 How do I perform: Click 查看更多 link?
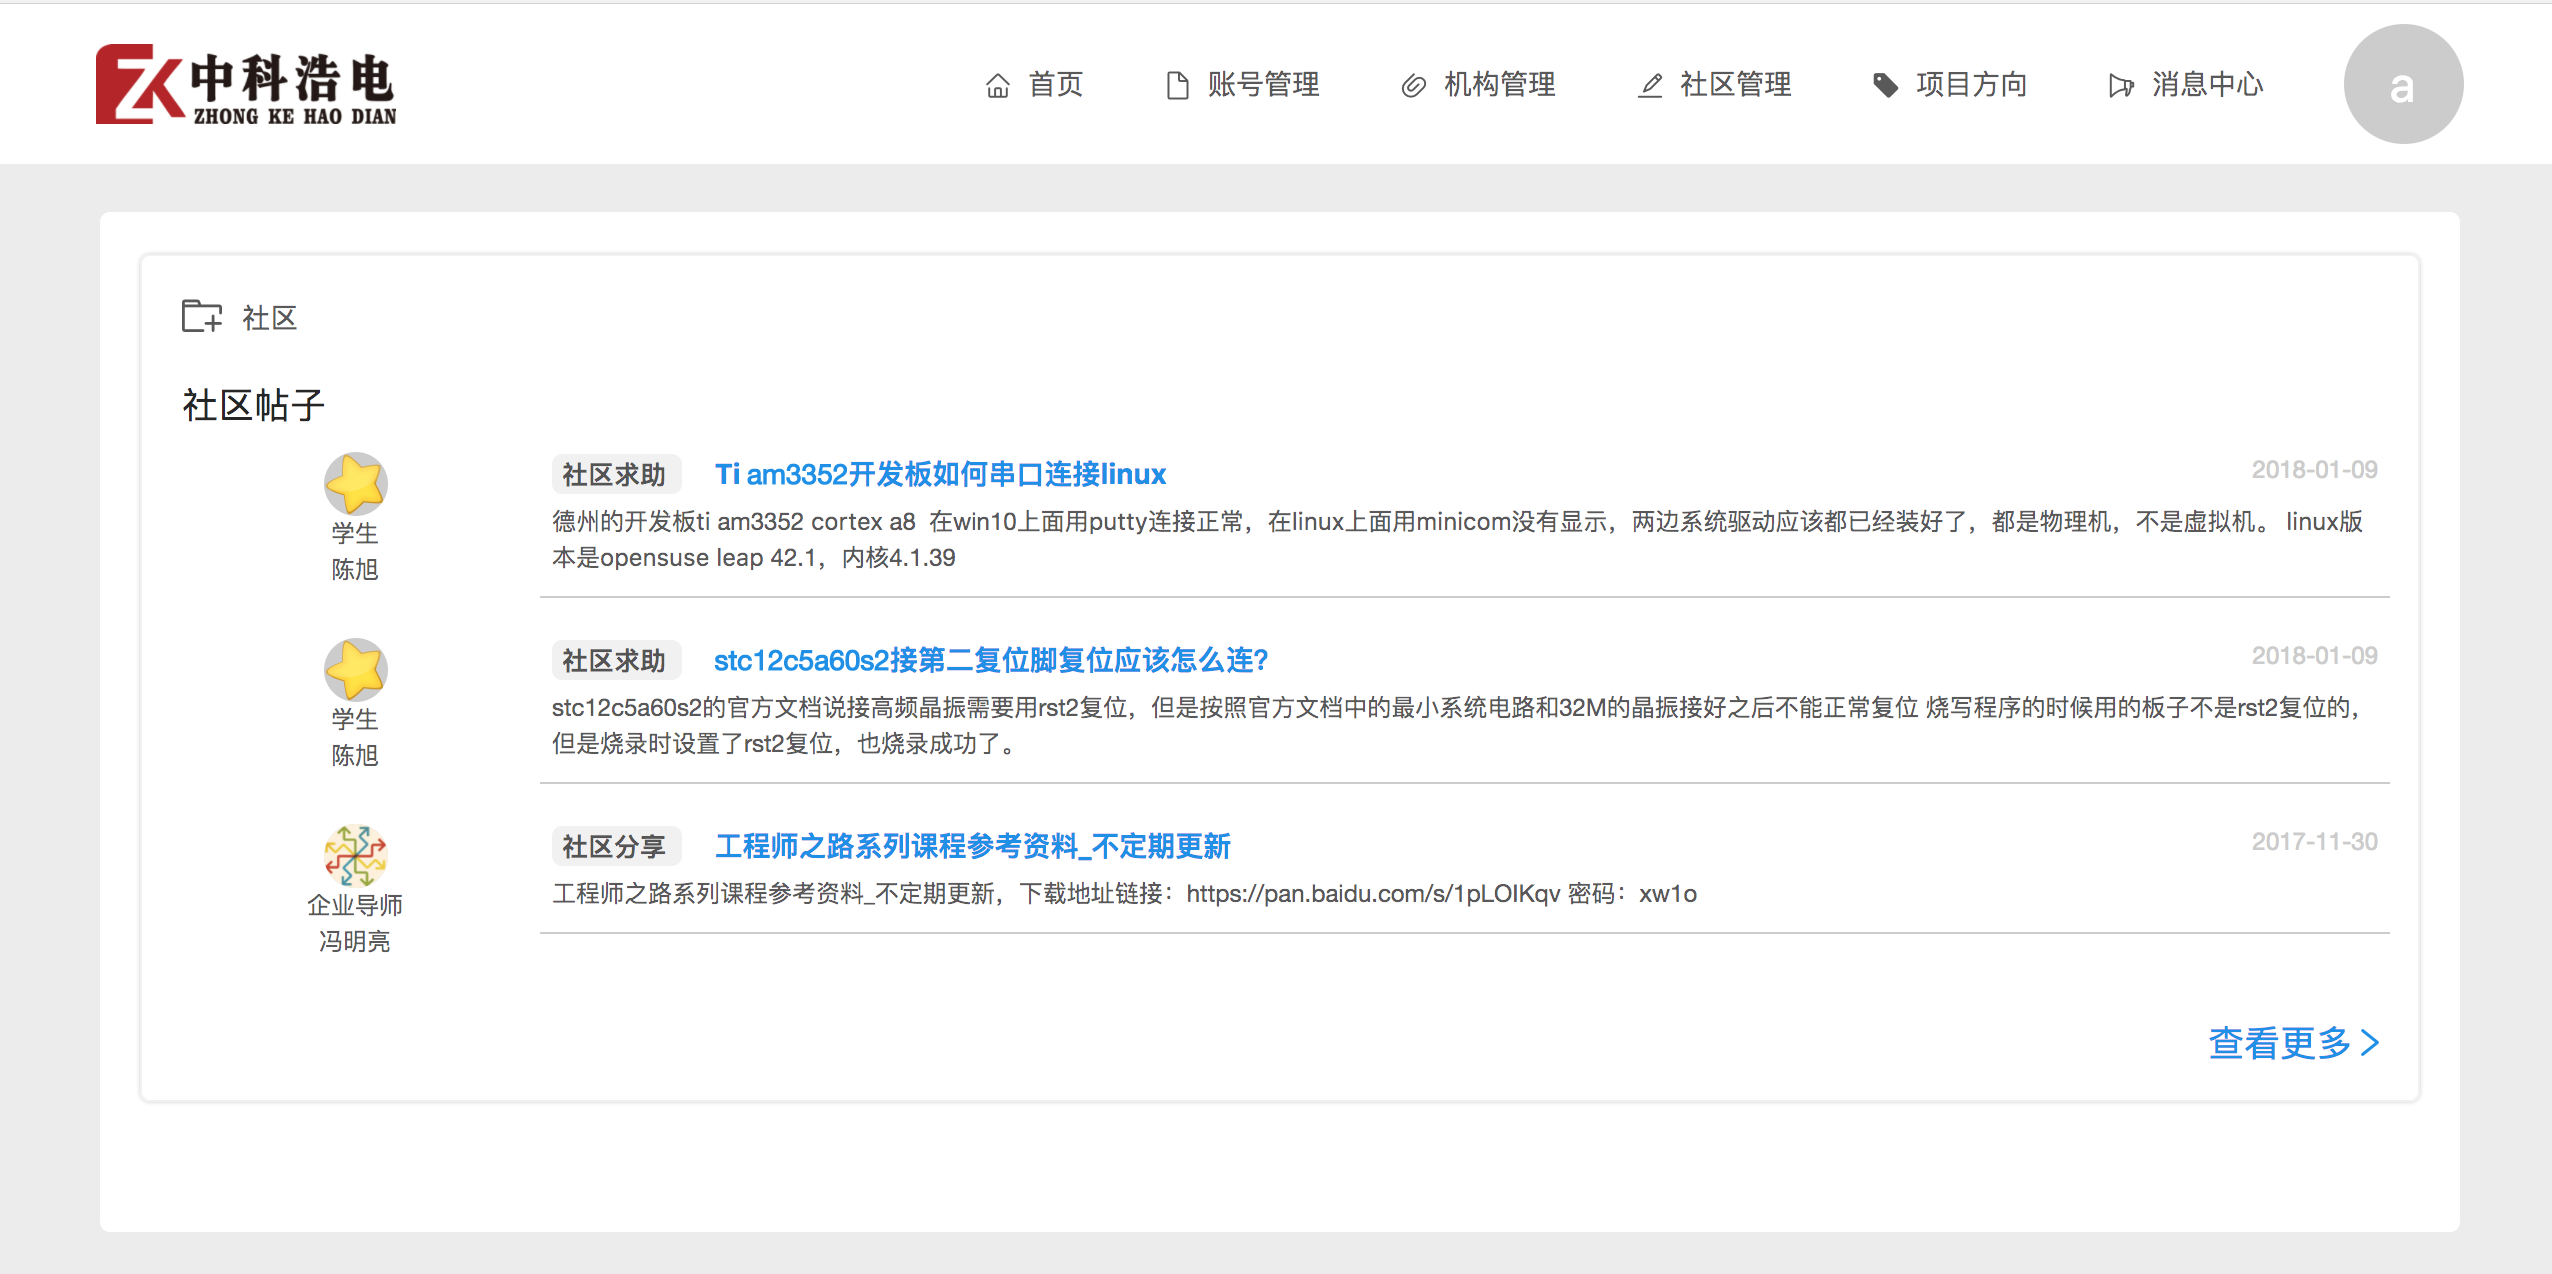(2279, 1043)
